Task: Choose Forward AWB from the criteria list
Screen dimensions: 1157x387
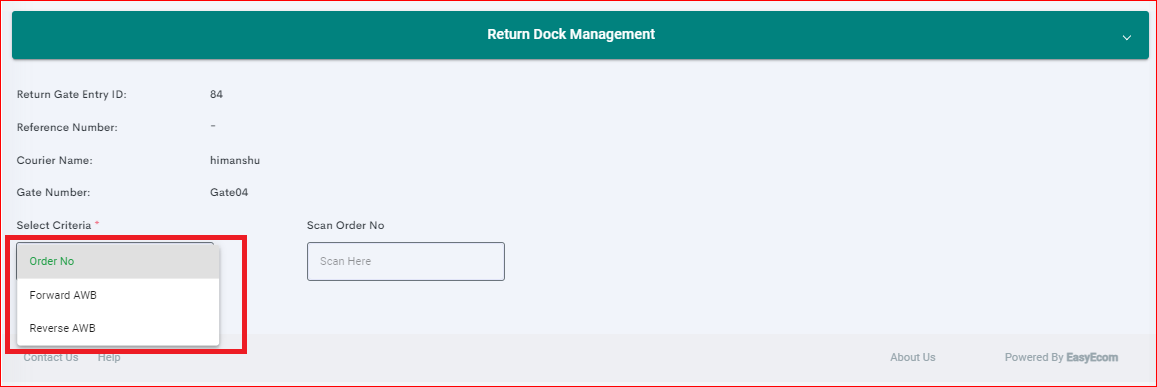Action: [118, 295]
